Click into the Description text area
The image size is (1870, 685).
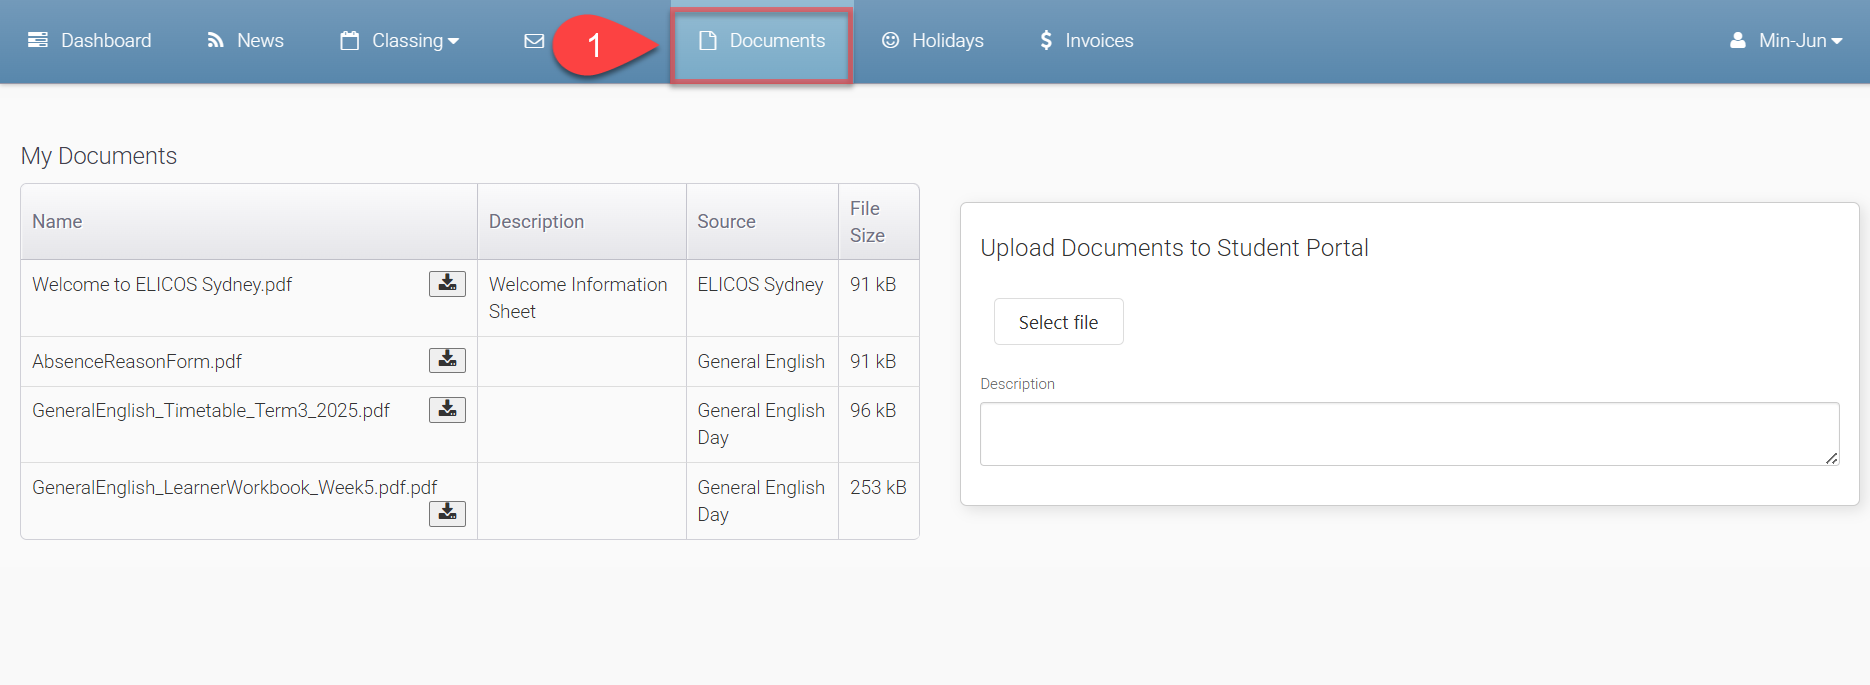pyautogui.click(x=1408, y=434)
